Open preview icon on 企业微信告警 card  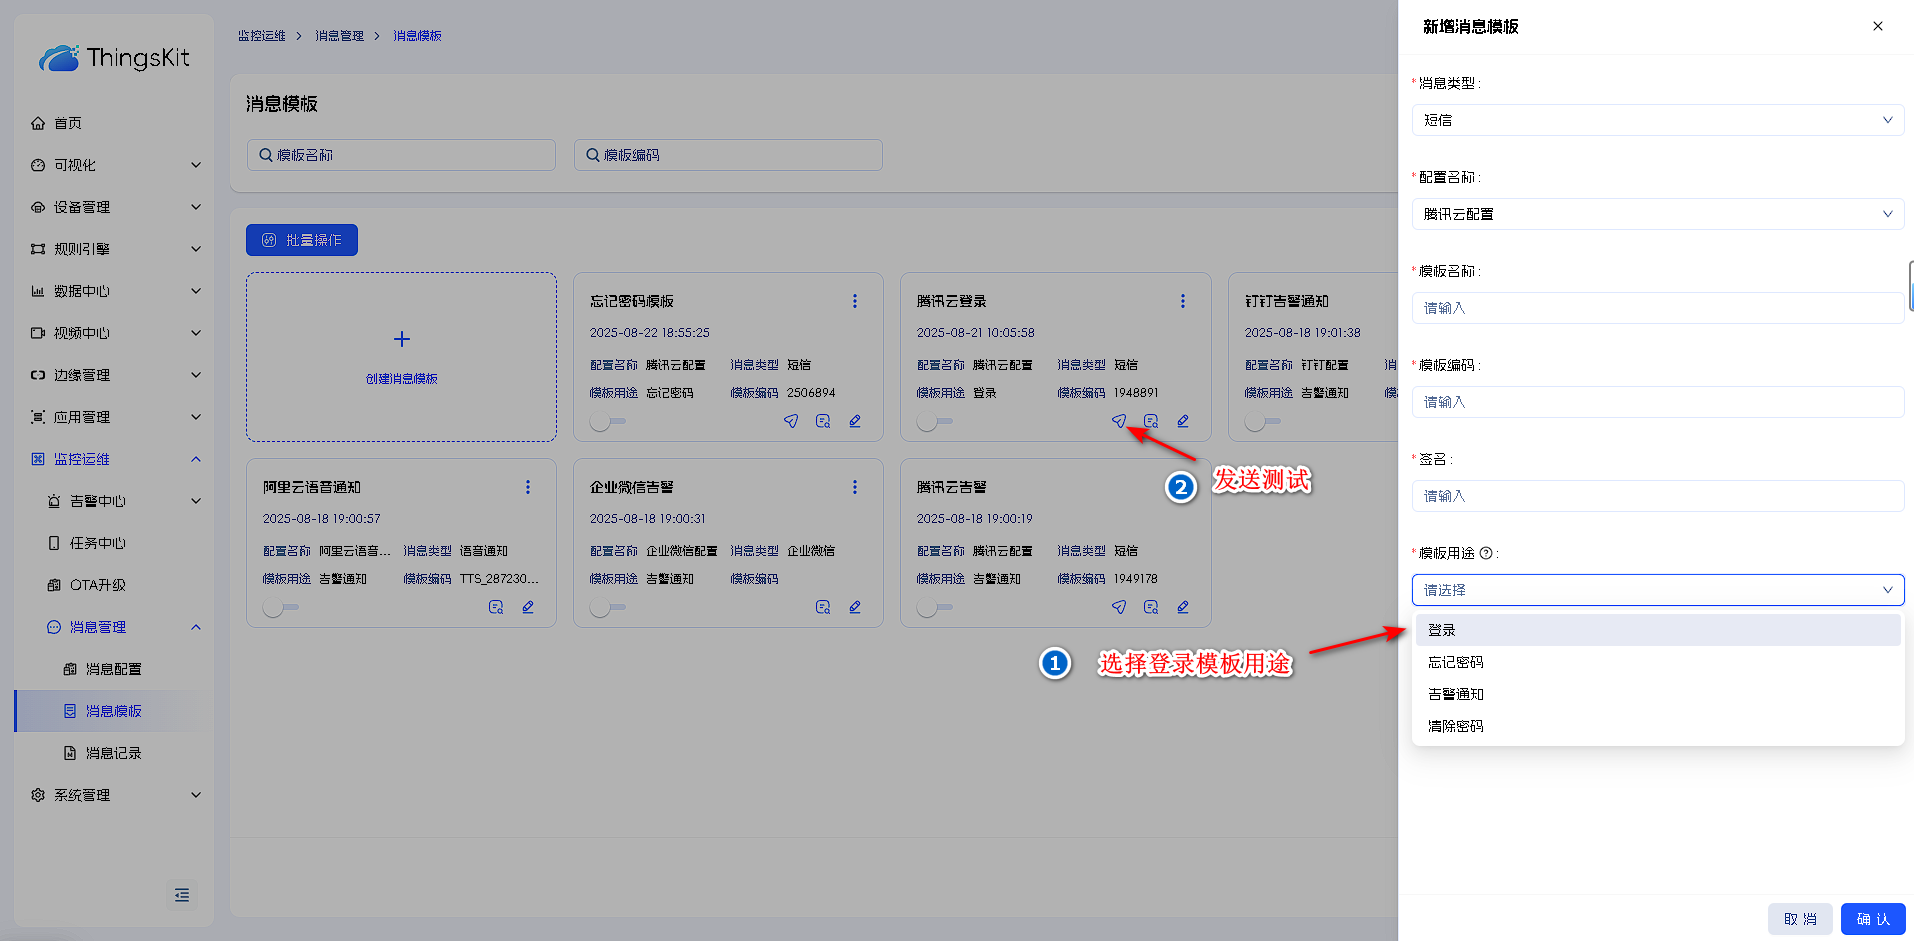822,607
